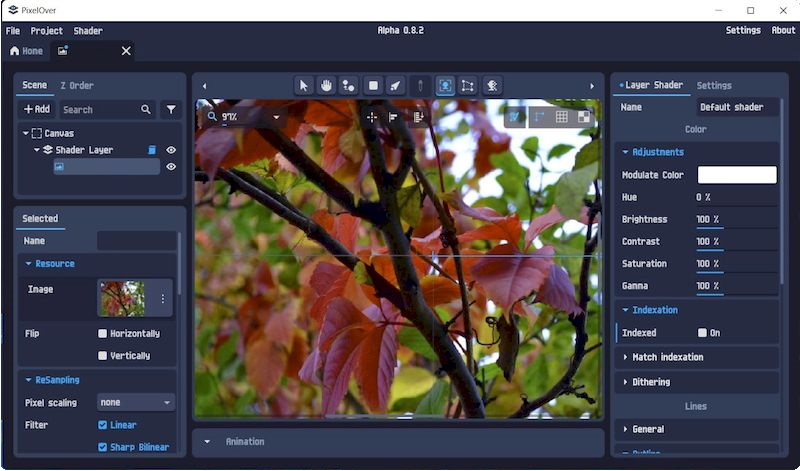Image resolution: width=800 pixels, height=471 pixels.
Task: Click the white Modulate Color swatch
Action: (736, 175)
